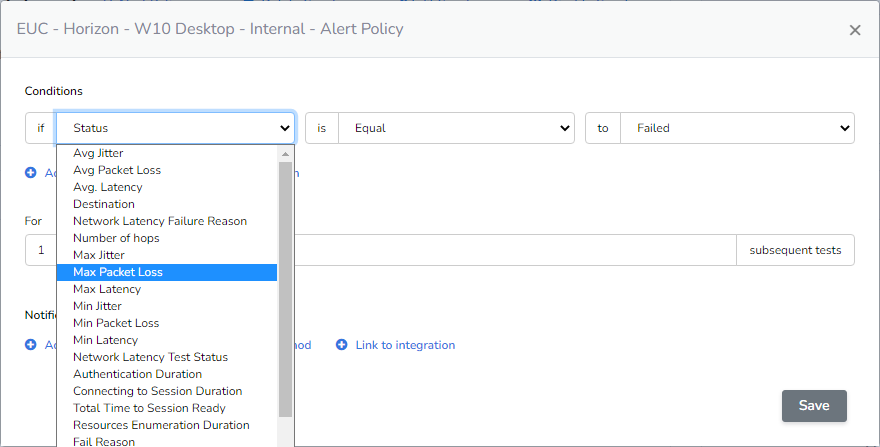Select Resources Enumeration Duration option
The image size is (880, 447).
167,425
